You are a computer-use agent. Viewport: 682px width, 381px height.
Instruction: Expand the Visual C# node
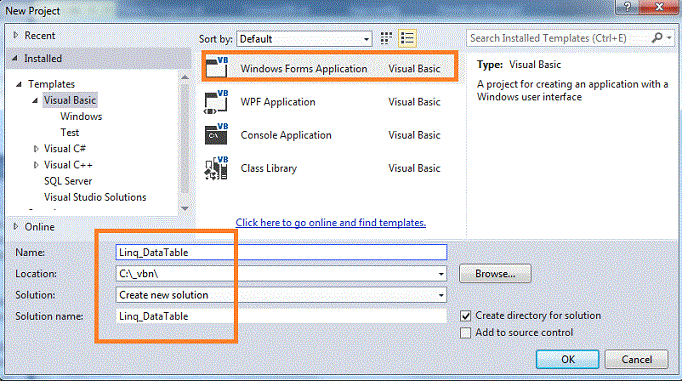36,149
